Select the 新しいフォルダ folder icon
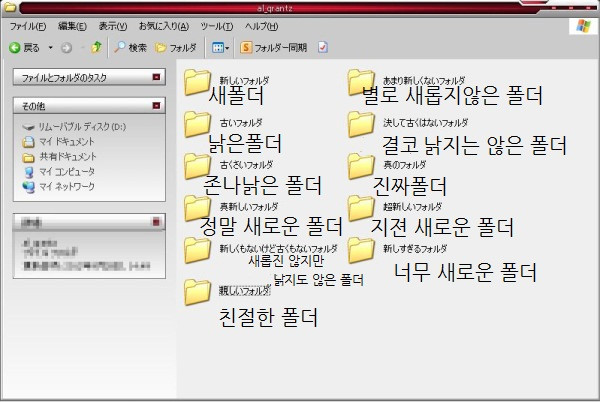600x402 pixels. point(197,82)
